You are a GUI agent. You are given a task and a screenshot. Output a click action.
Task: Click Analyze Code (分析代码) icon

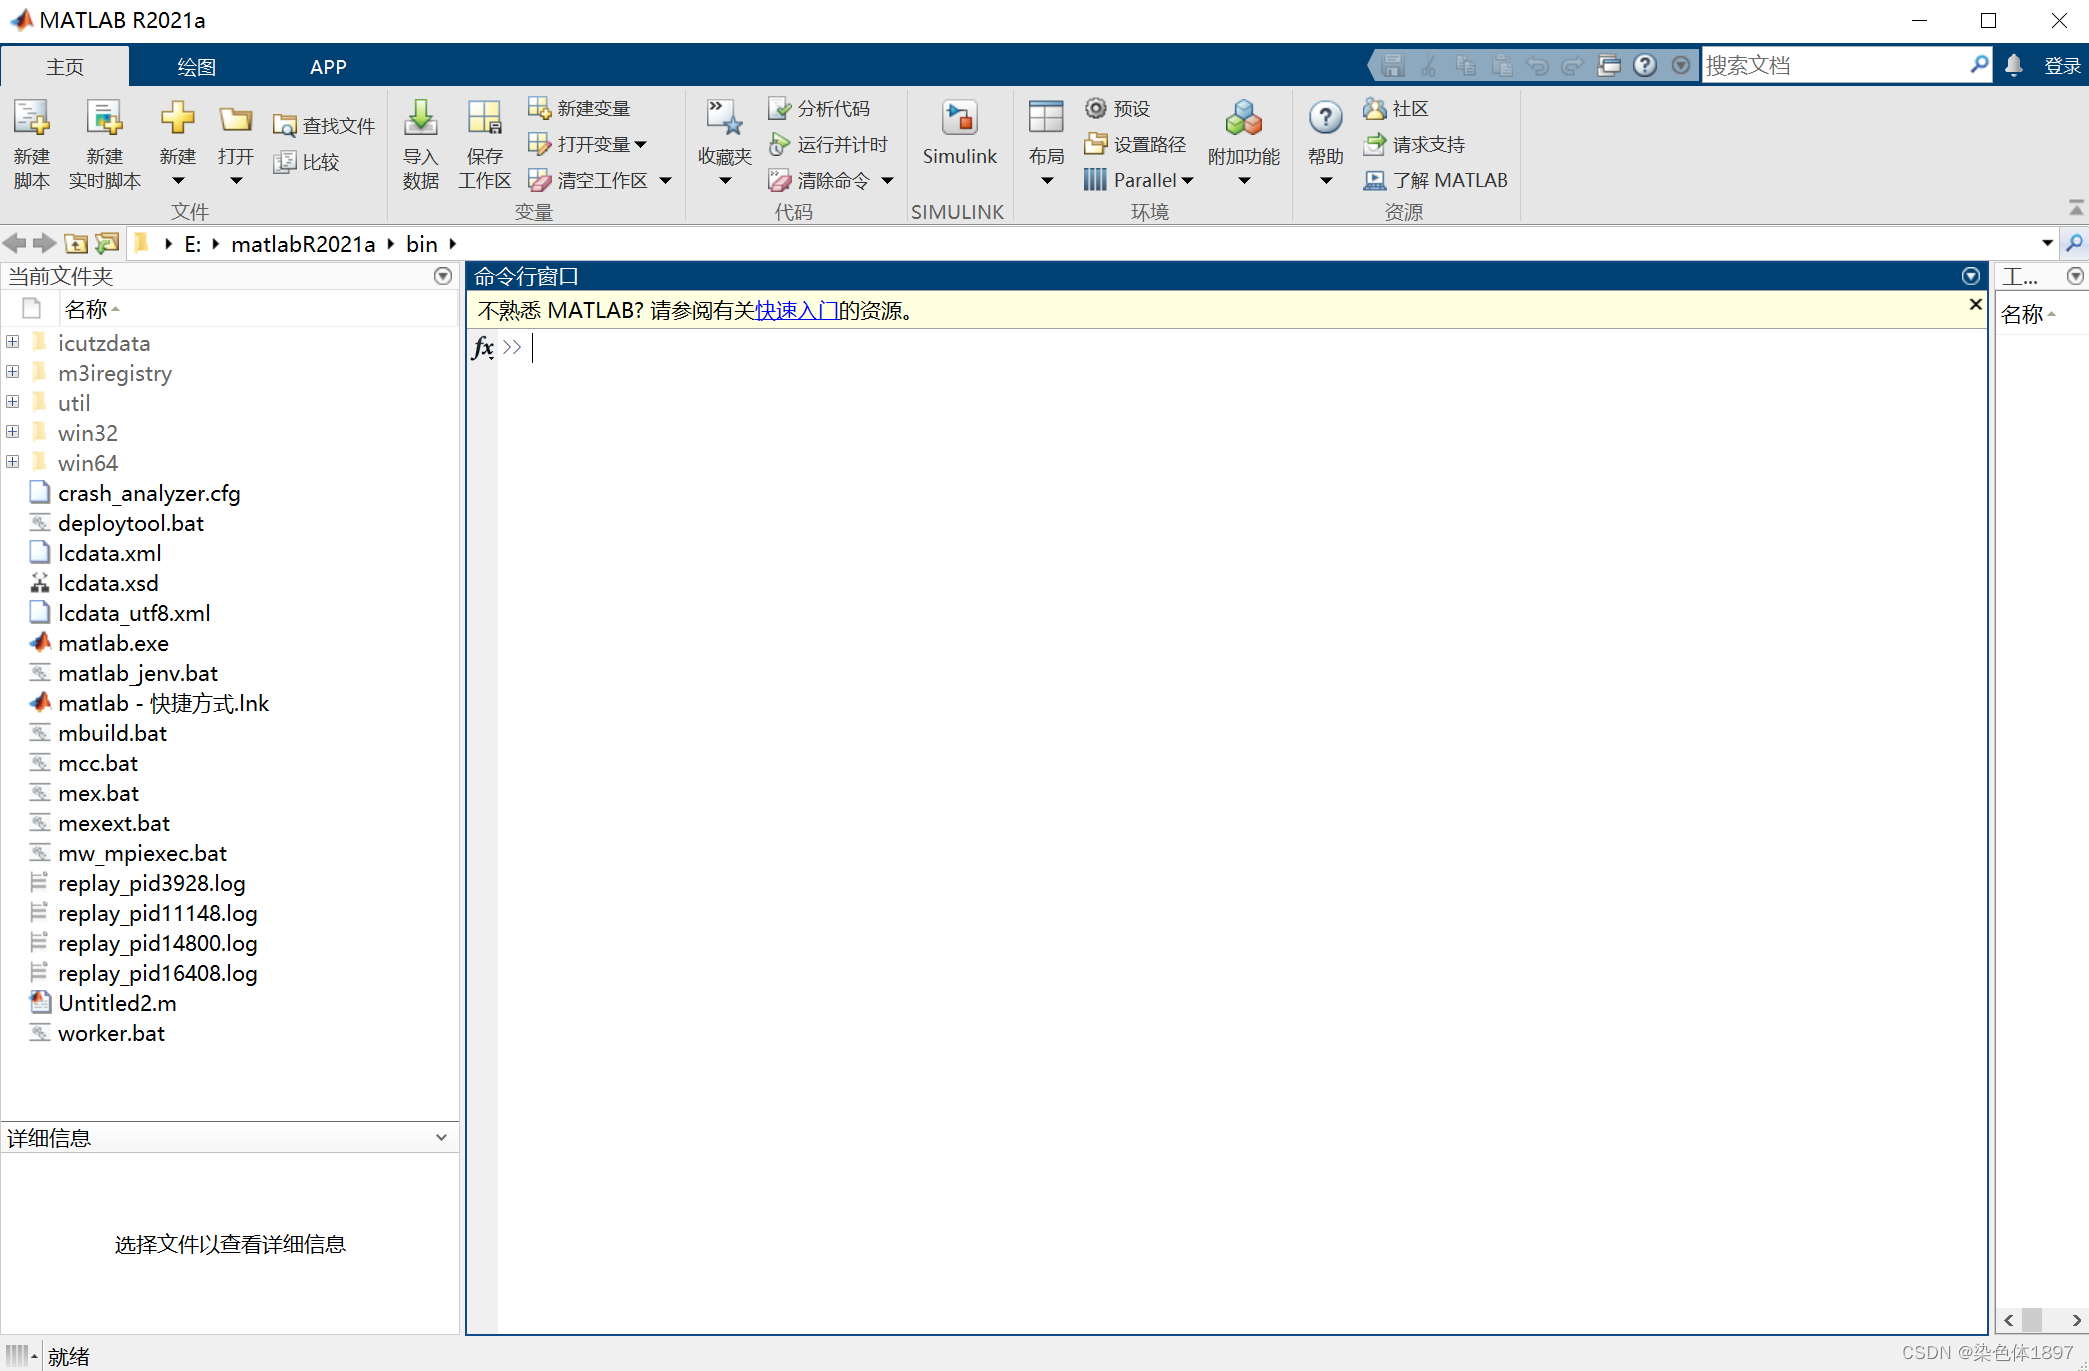tap(779, 109)
